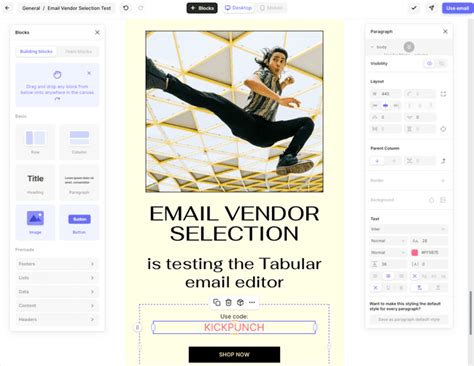Expand the Headers prebuilds
Screen dimensions: 474x366
click(57, 320)
